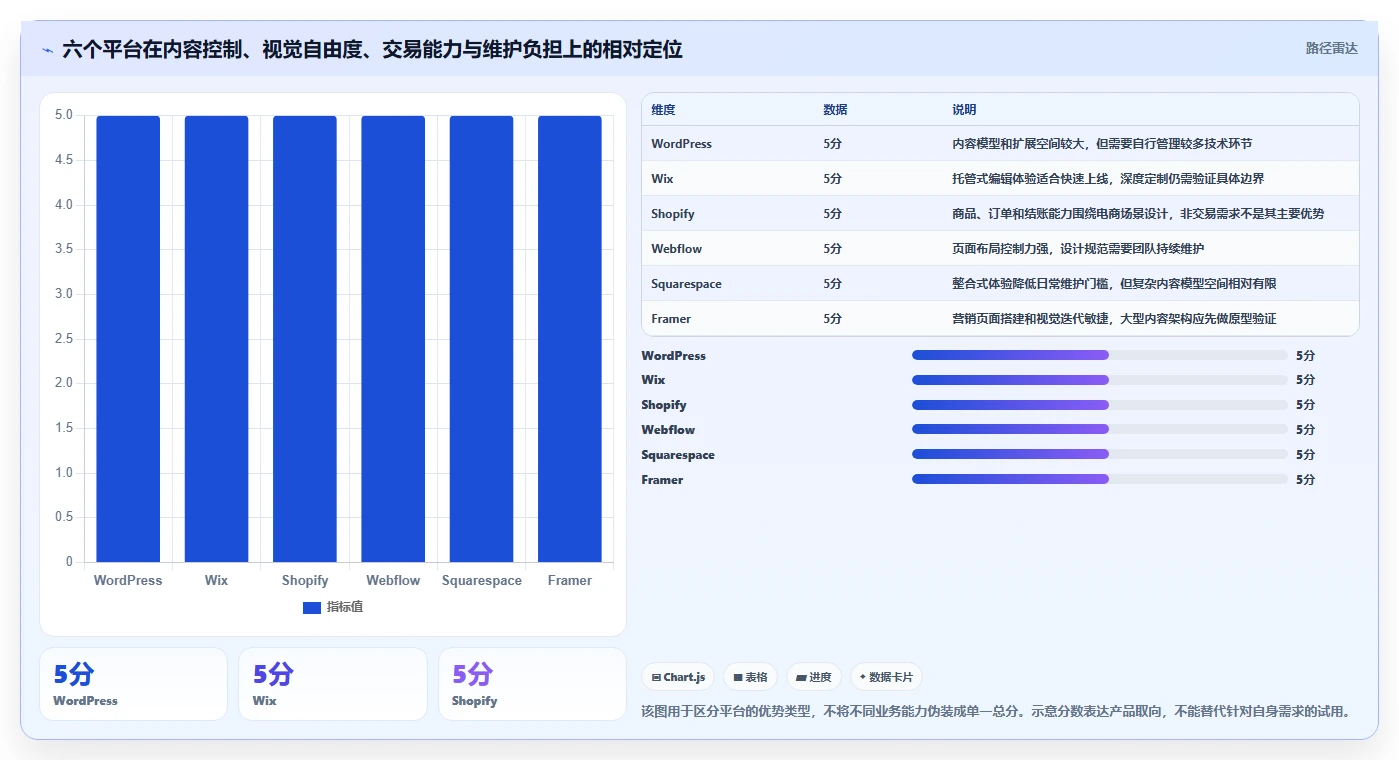Viewport: 1399px width, 760px height.
Task: Open the WordPress 5分 data card
Action: [133, 684]
